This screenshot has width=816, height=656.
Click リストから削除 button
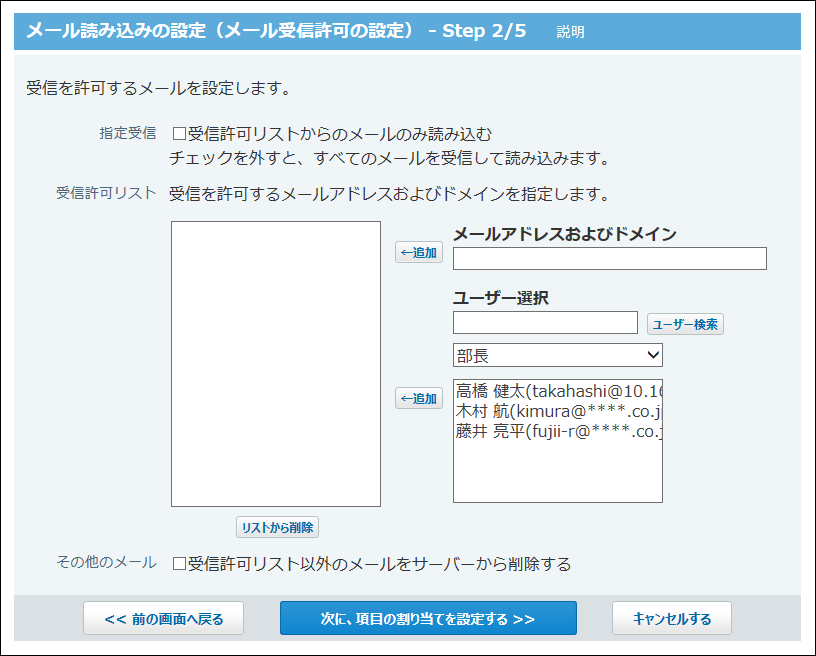277,527
